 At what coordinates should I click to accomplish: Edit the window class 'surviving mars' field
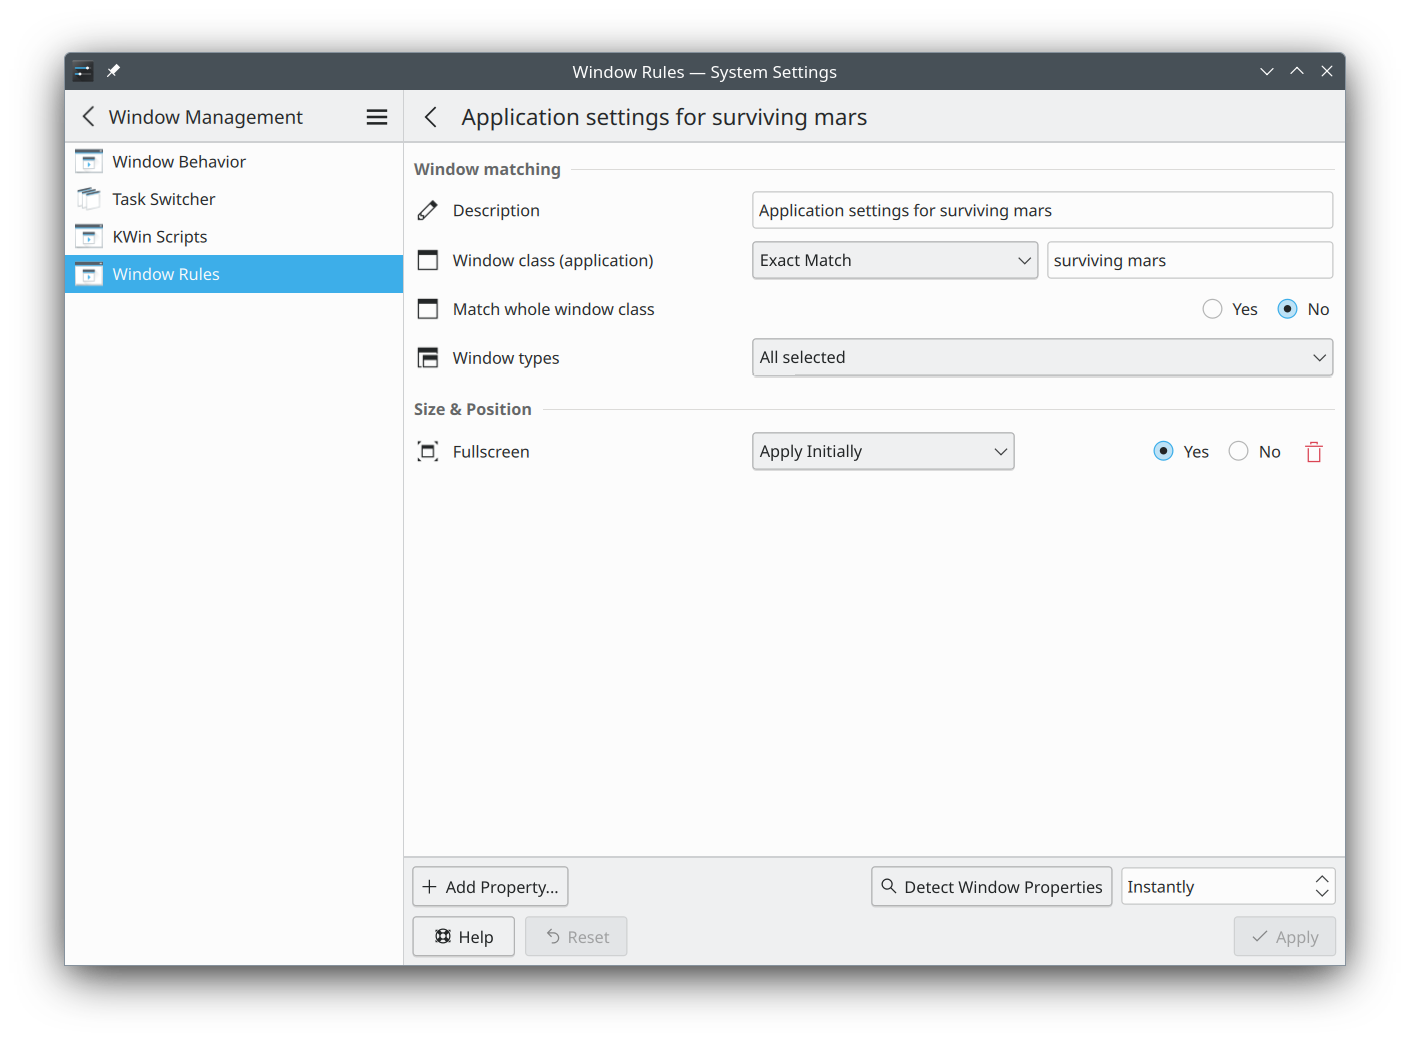(1190, 260)
